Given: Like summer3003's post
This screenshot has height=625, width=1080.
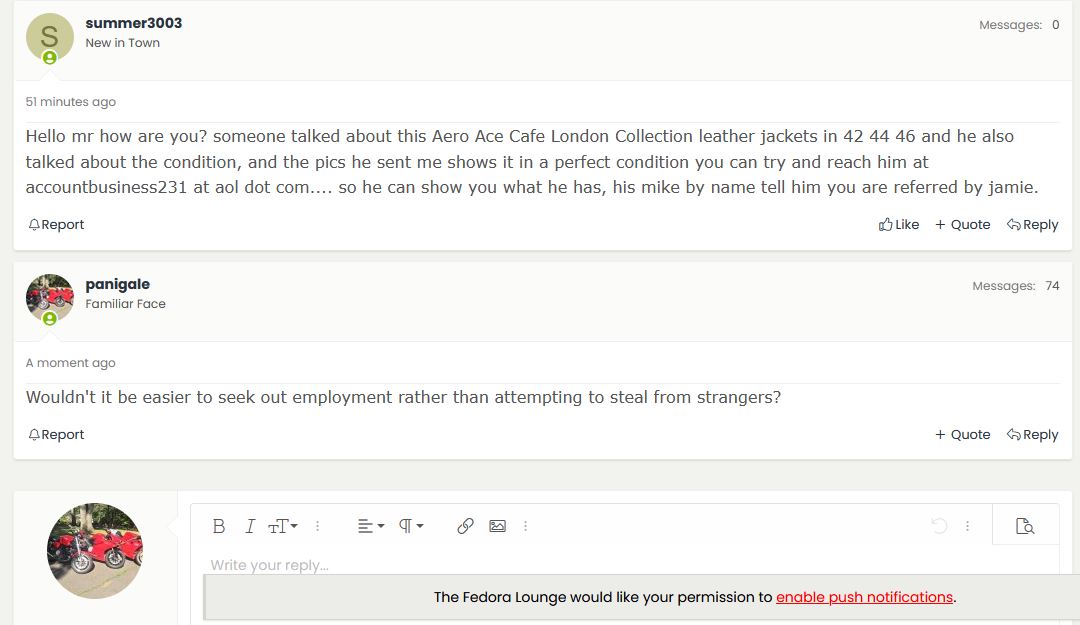Looking at the screenshot, I should click(899, 225).
